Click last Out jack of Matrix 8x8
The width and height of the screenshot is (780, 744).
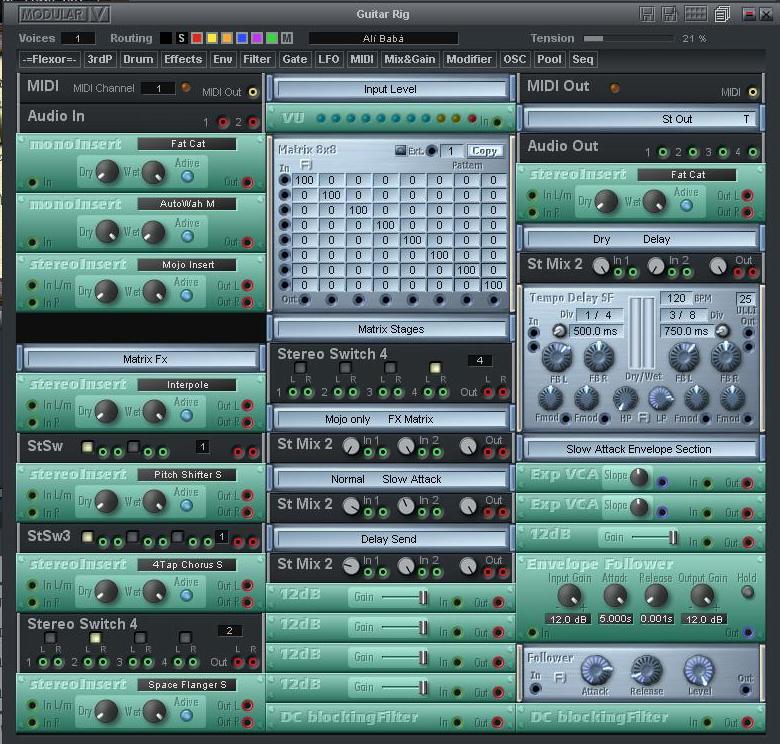493,300
